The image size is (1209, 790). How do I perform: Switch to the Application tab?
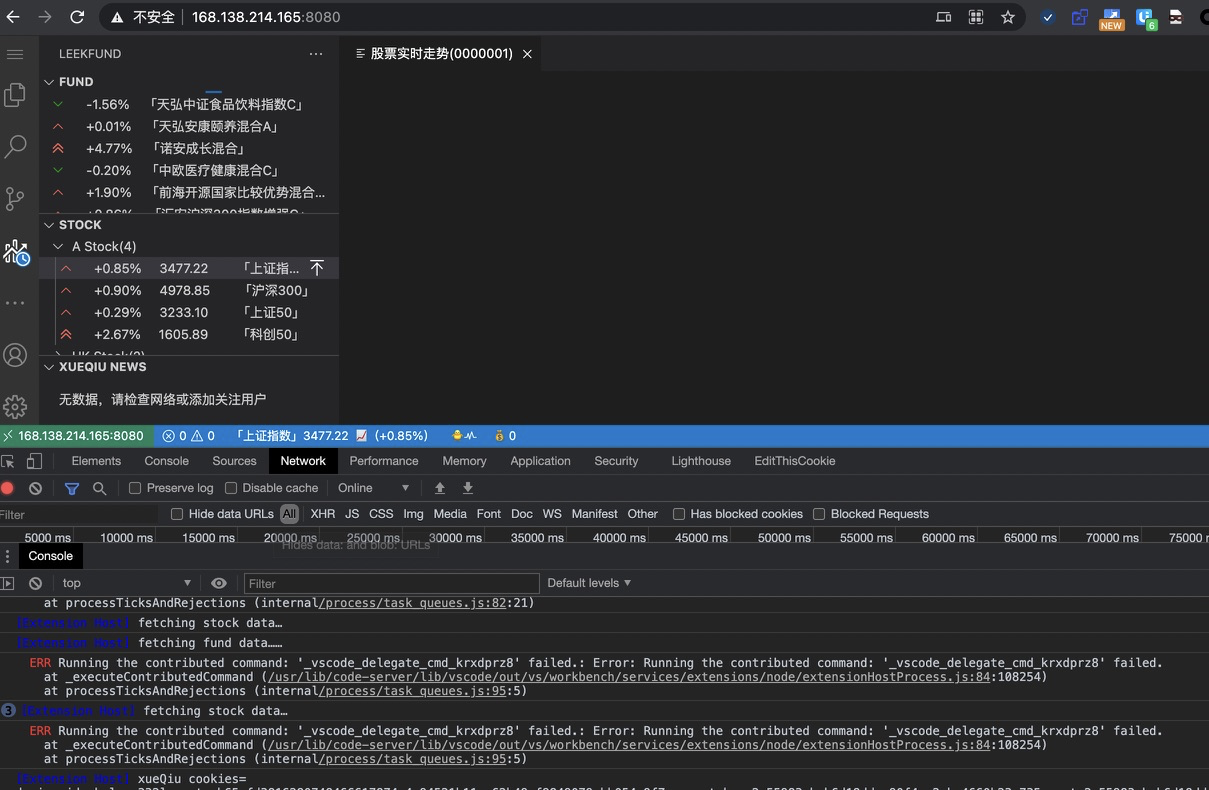coord(540,461)
